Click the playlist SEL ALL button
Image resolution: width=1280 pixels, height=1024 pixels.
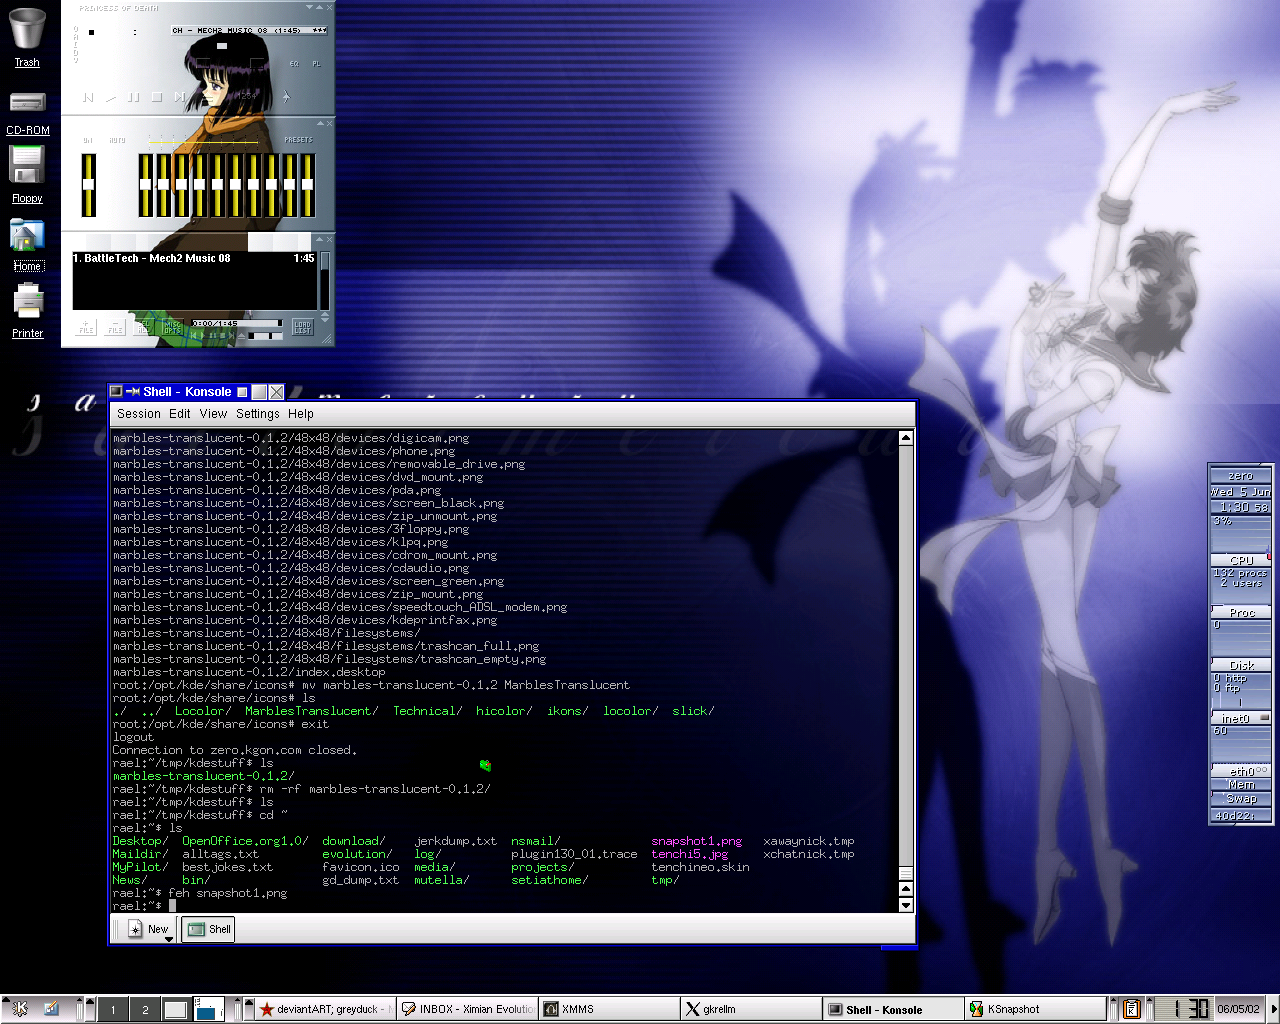143,327
